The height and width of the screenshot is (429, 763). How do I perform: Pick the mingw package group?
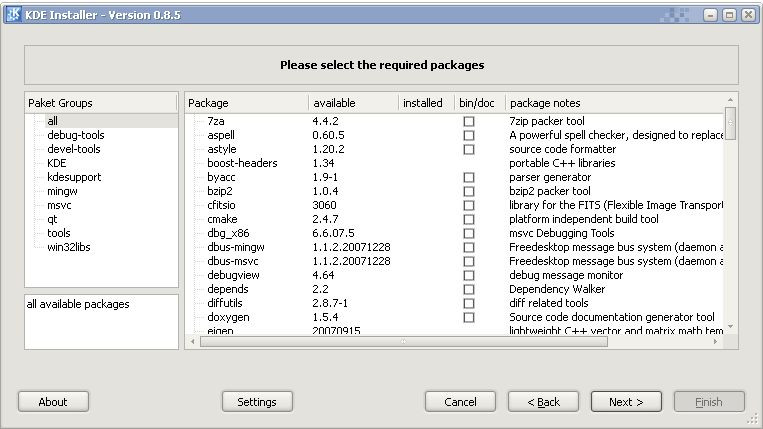62,191
